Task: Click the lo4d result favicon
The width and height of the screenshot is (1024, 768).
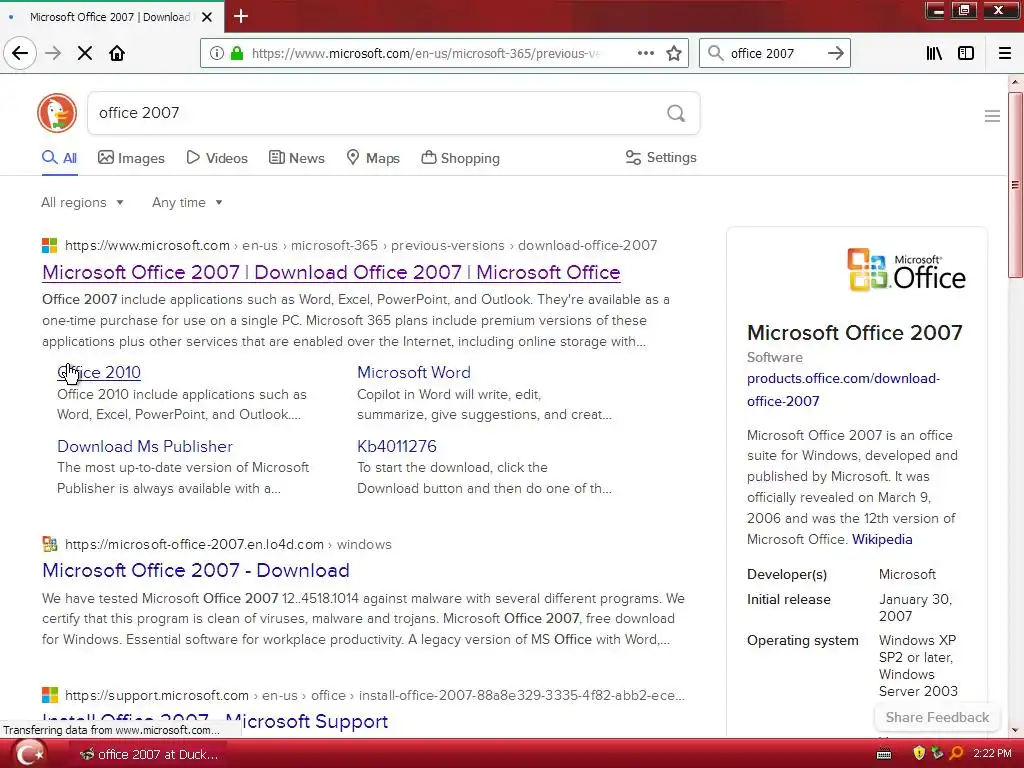Action: click(x=50, y=544)
